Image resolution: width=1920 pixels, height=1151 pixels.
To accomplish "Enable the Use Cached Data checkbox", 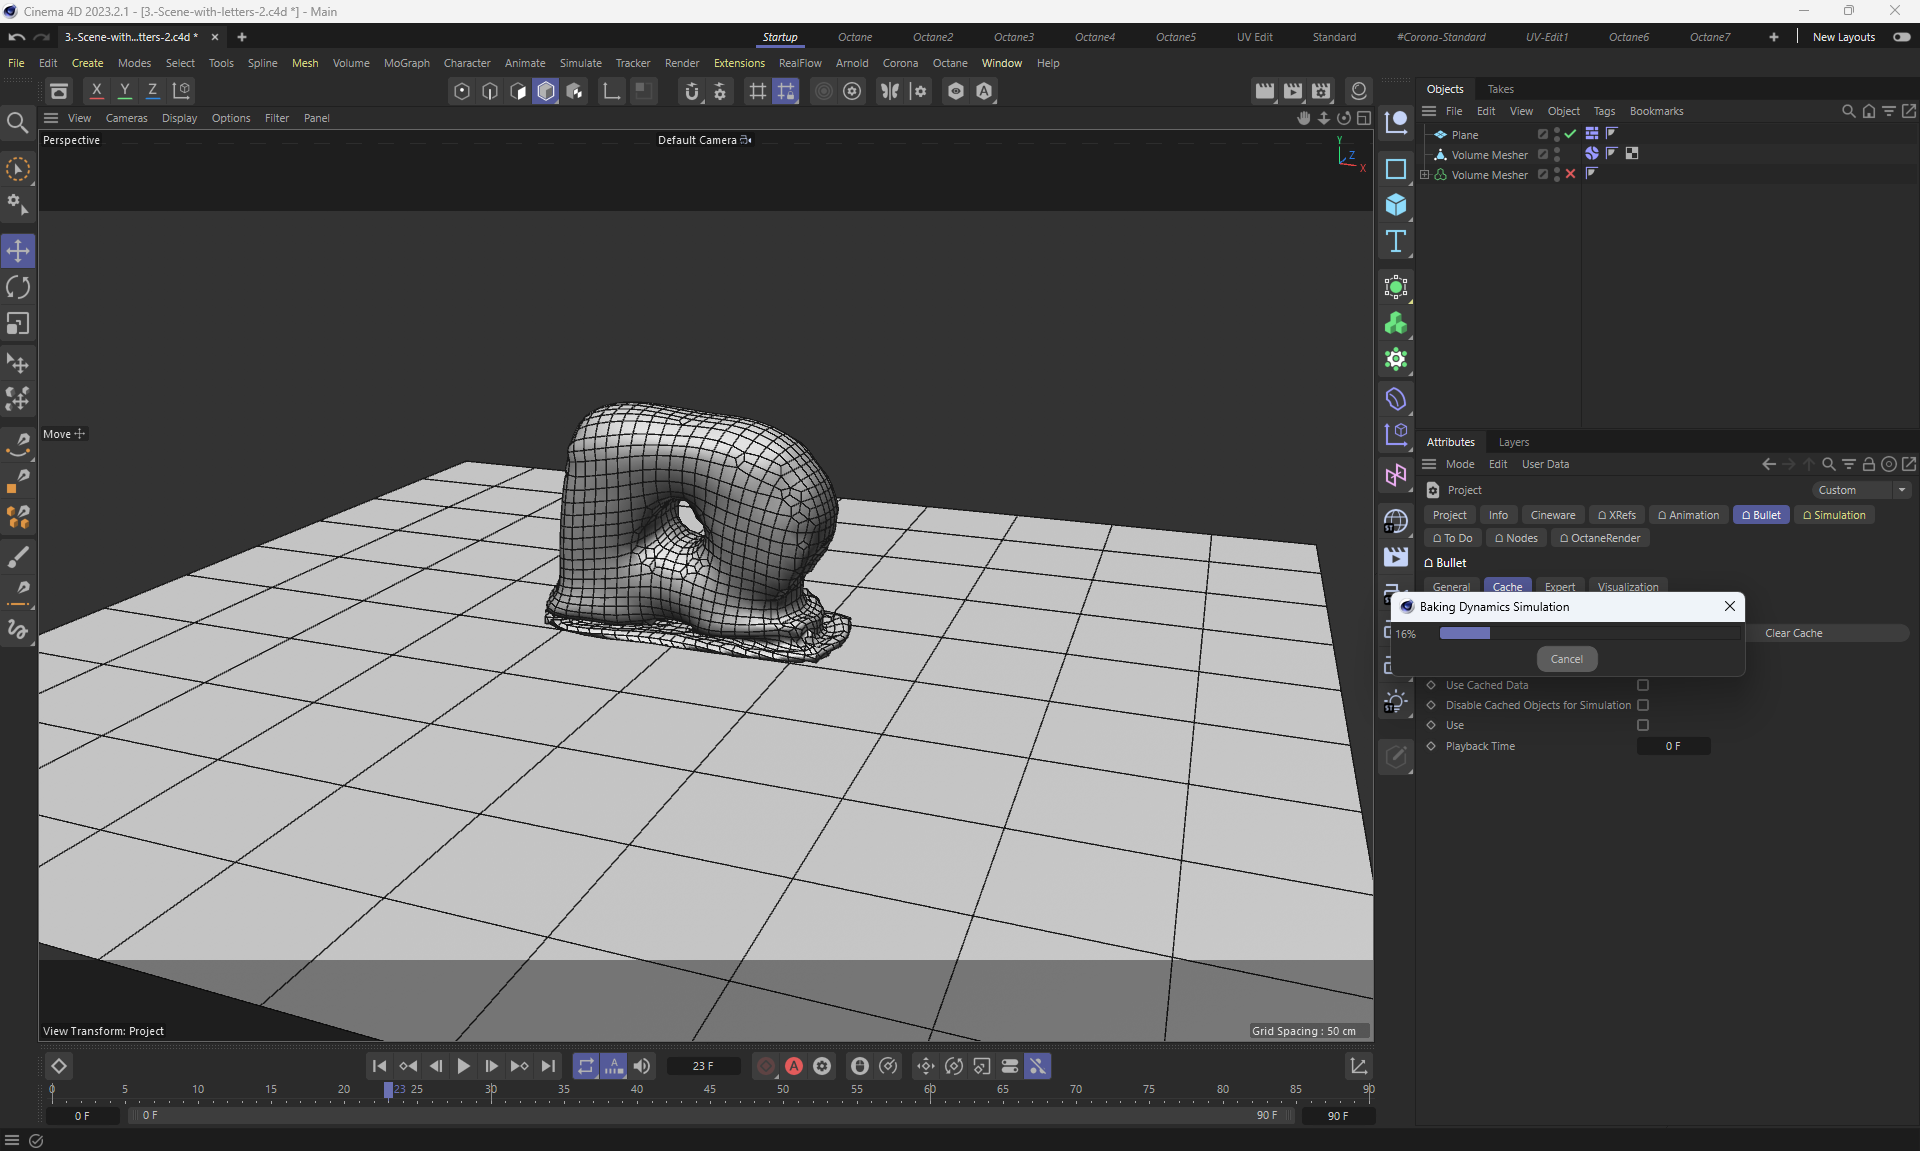I will (1642, 685).
